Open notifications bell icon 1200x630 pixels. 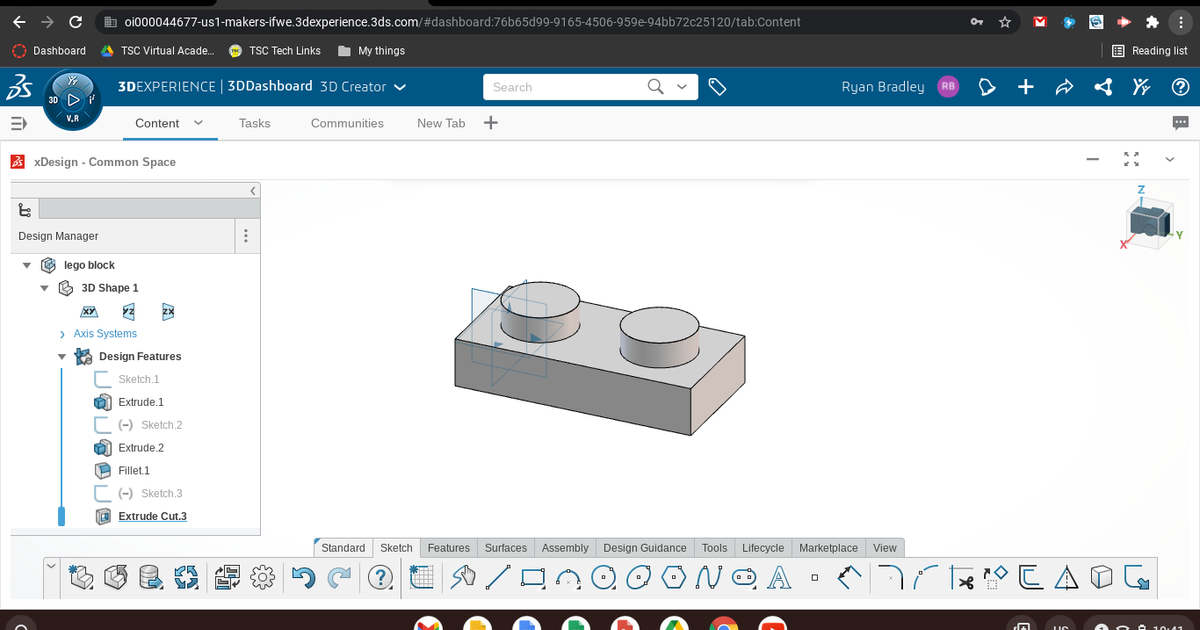(988, 87)
